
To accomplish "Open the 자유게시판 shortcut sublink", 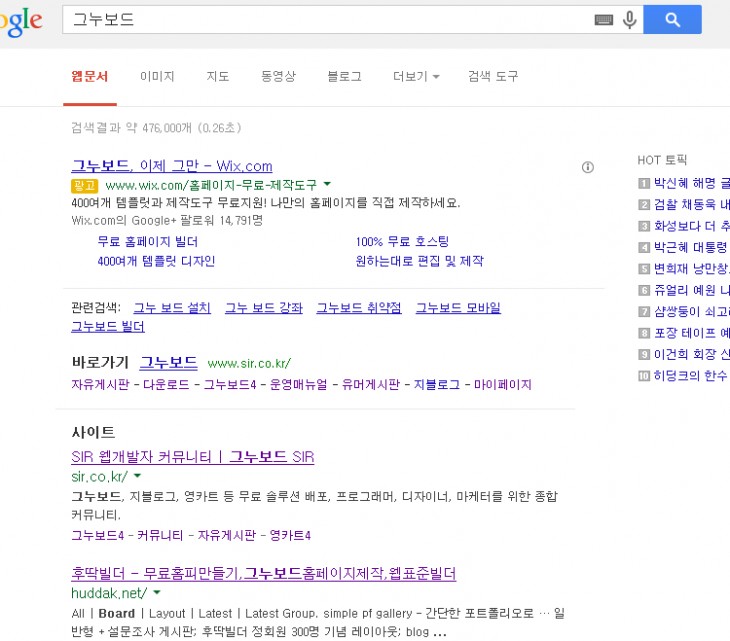I will 100,385.
